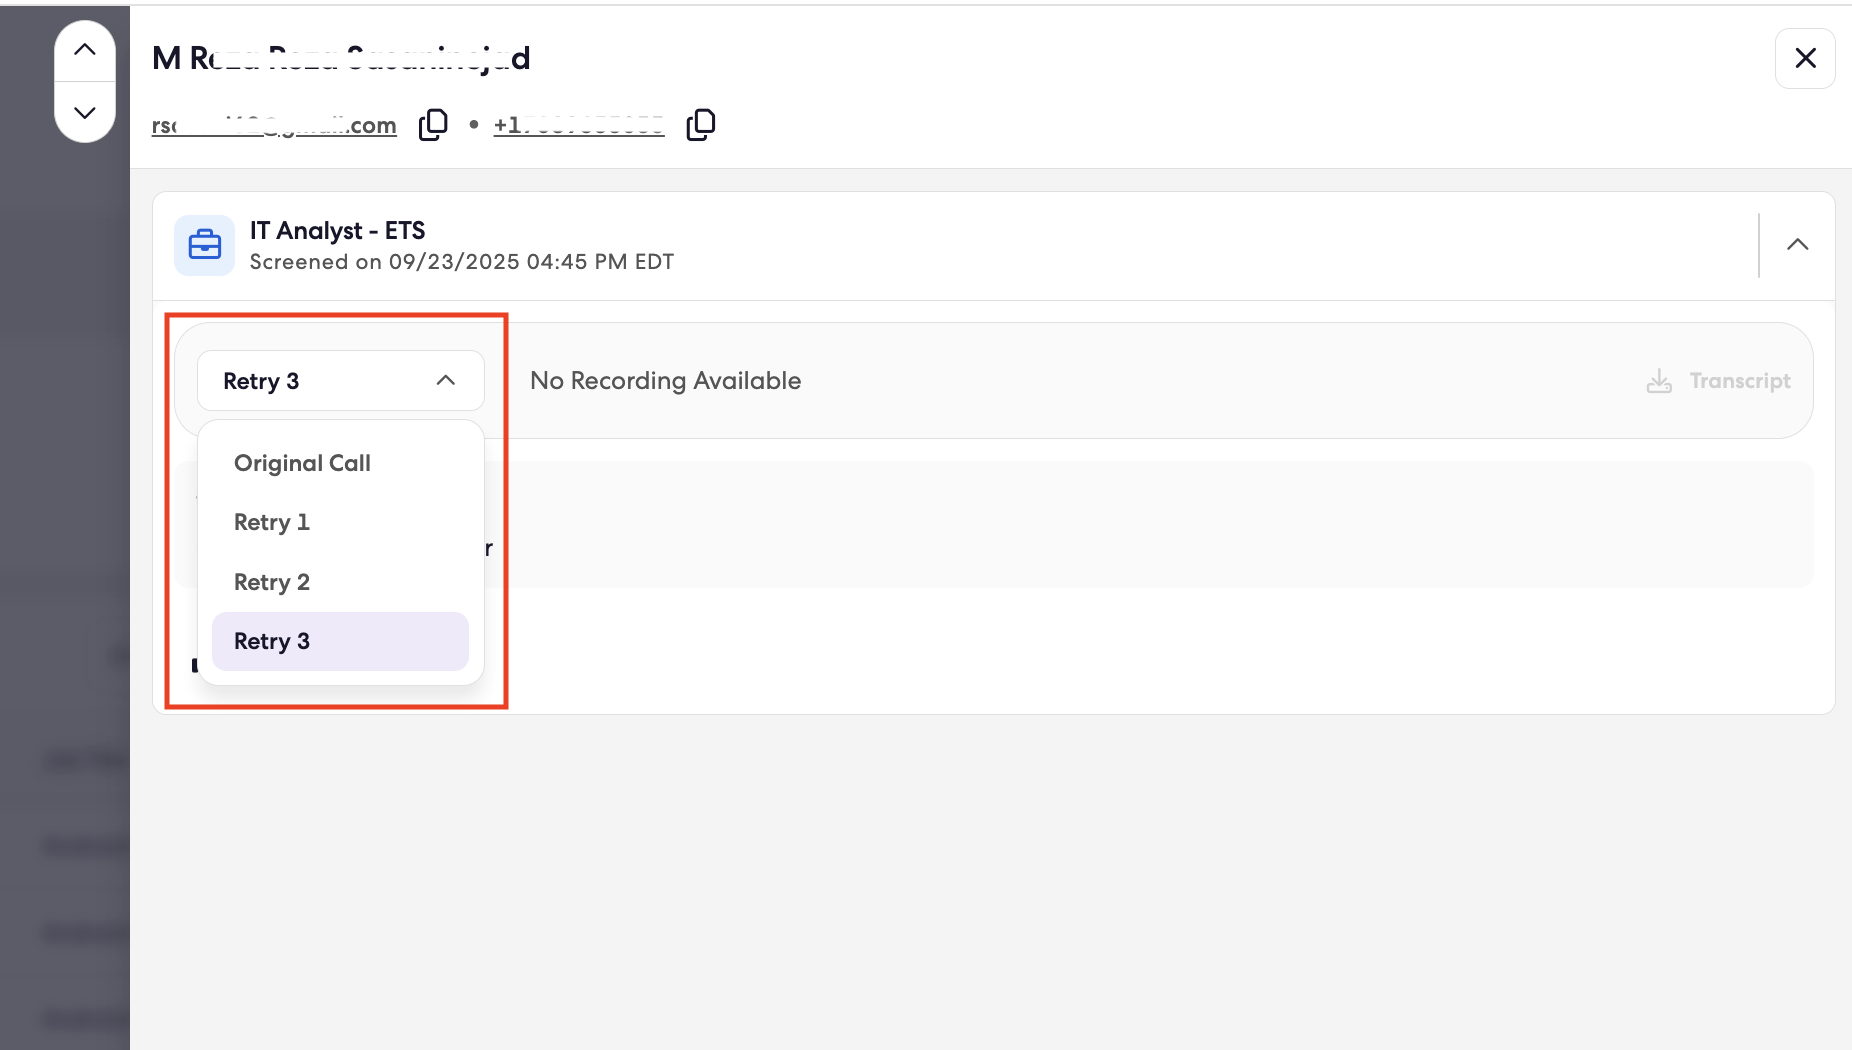Viewport: 1852px width, 1050px height.
Task: Copy the candidate phone number
Action: (701, 125)
